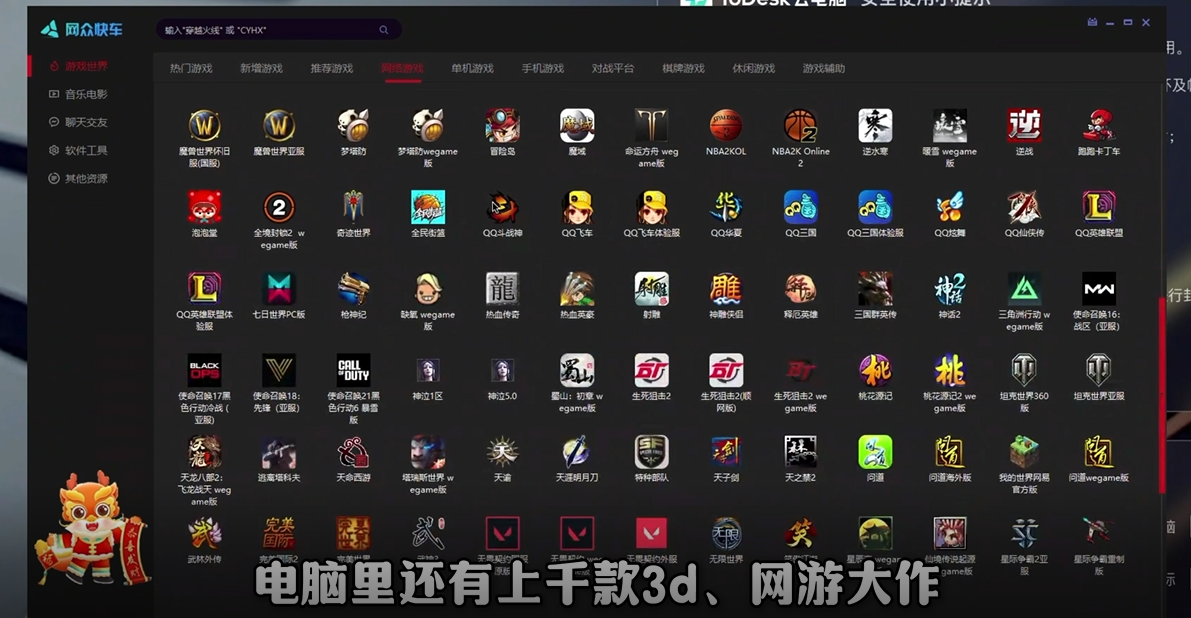The height and width of the screenshot is (618, 1191).
Task: Open the skin icon in title bar
Action: 1092,23
